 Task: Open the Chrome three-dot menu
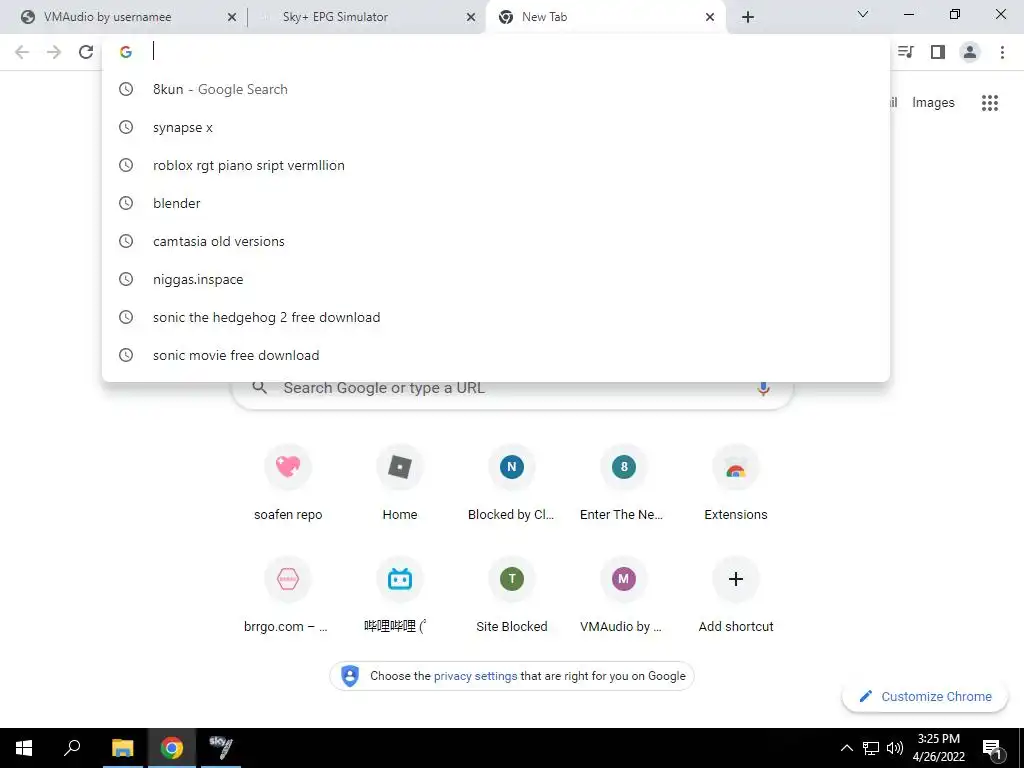coord(1002,52)
